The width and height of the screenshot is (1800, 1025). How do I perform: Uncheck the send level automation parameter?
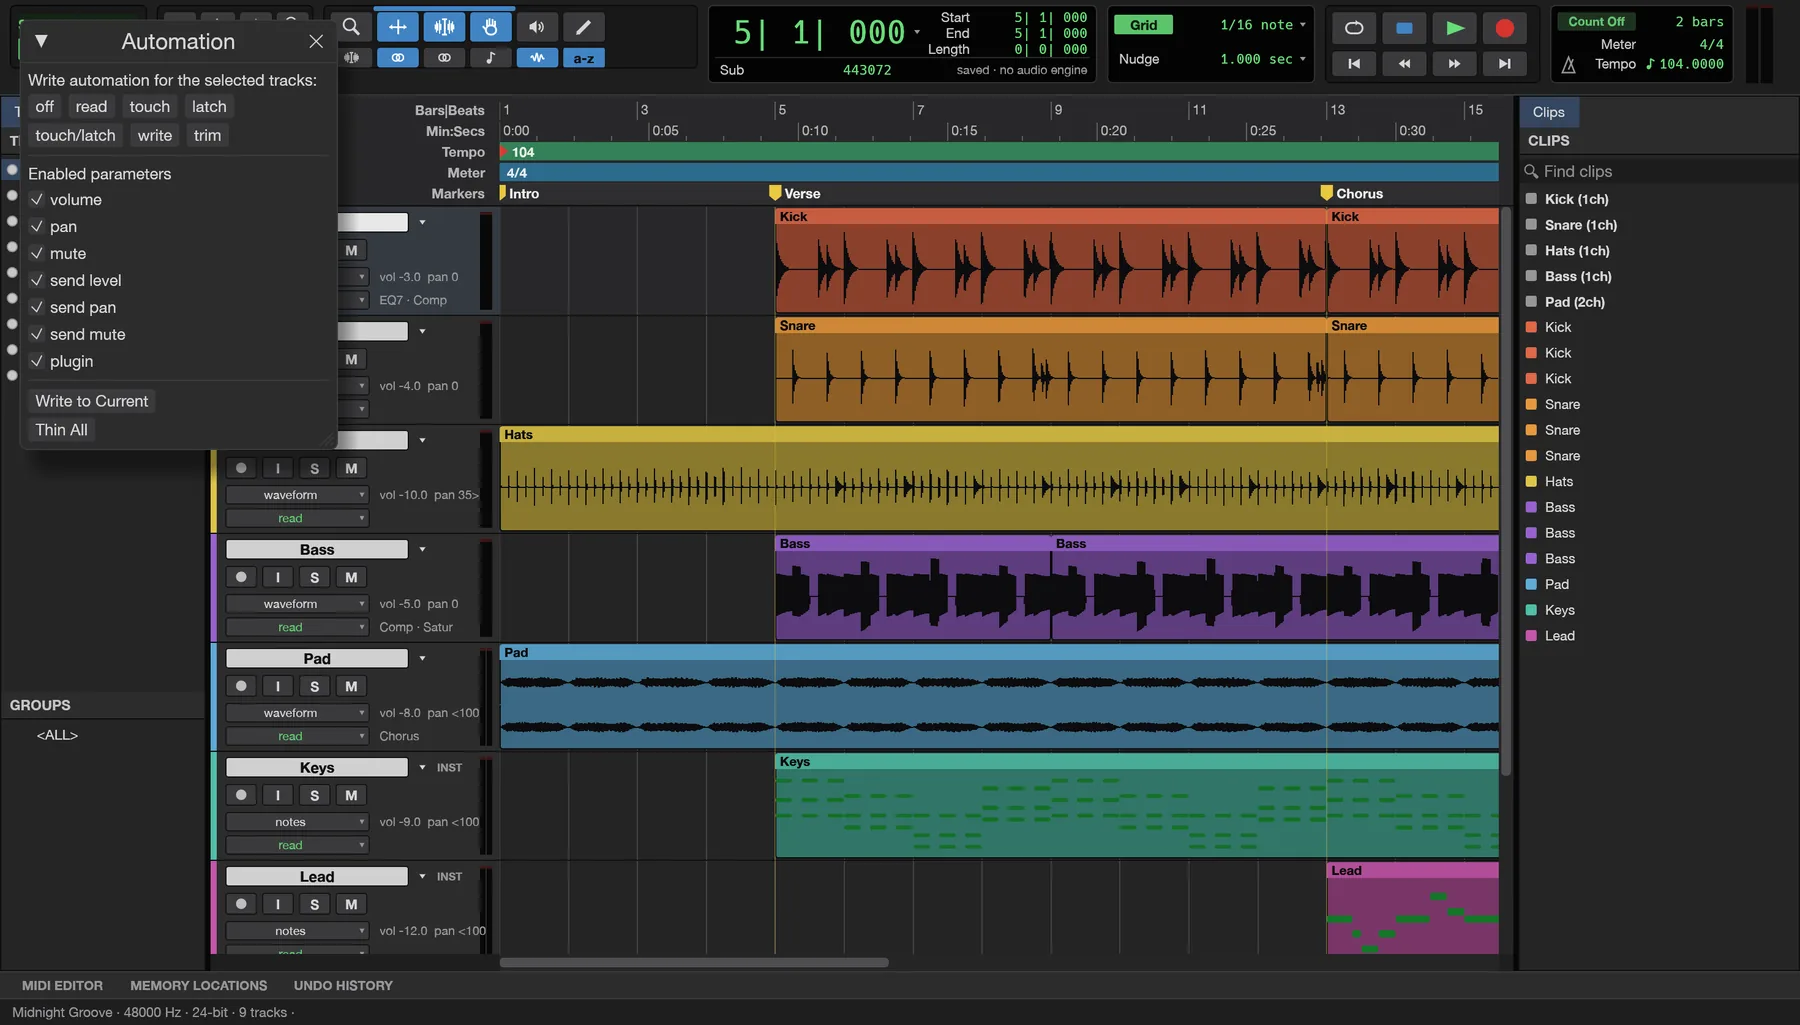click(37, 281)
